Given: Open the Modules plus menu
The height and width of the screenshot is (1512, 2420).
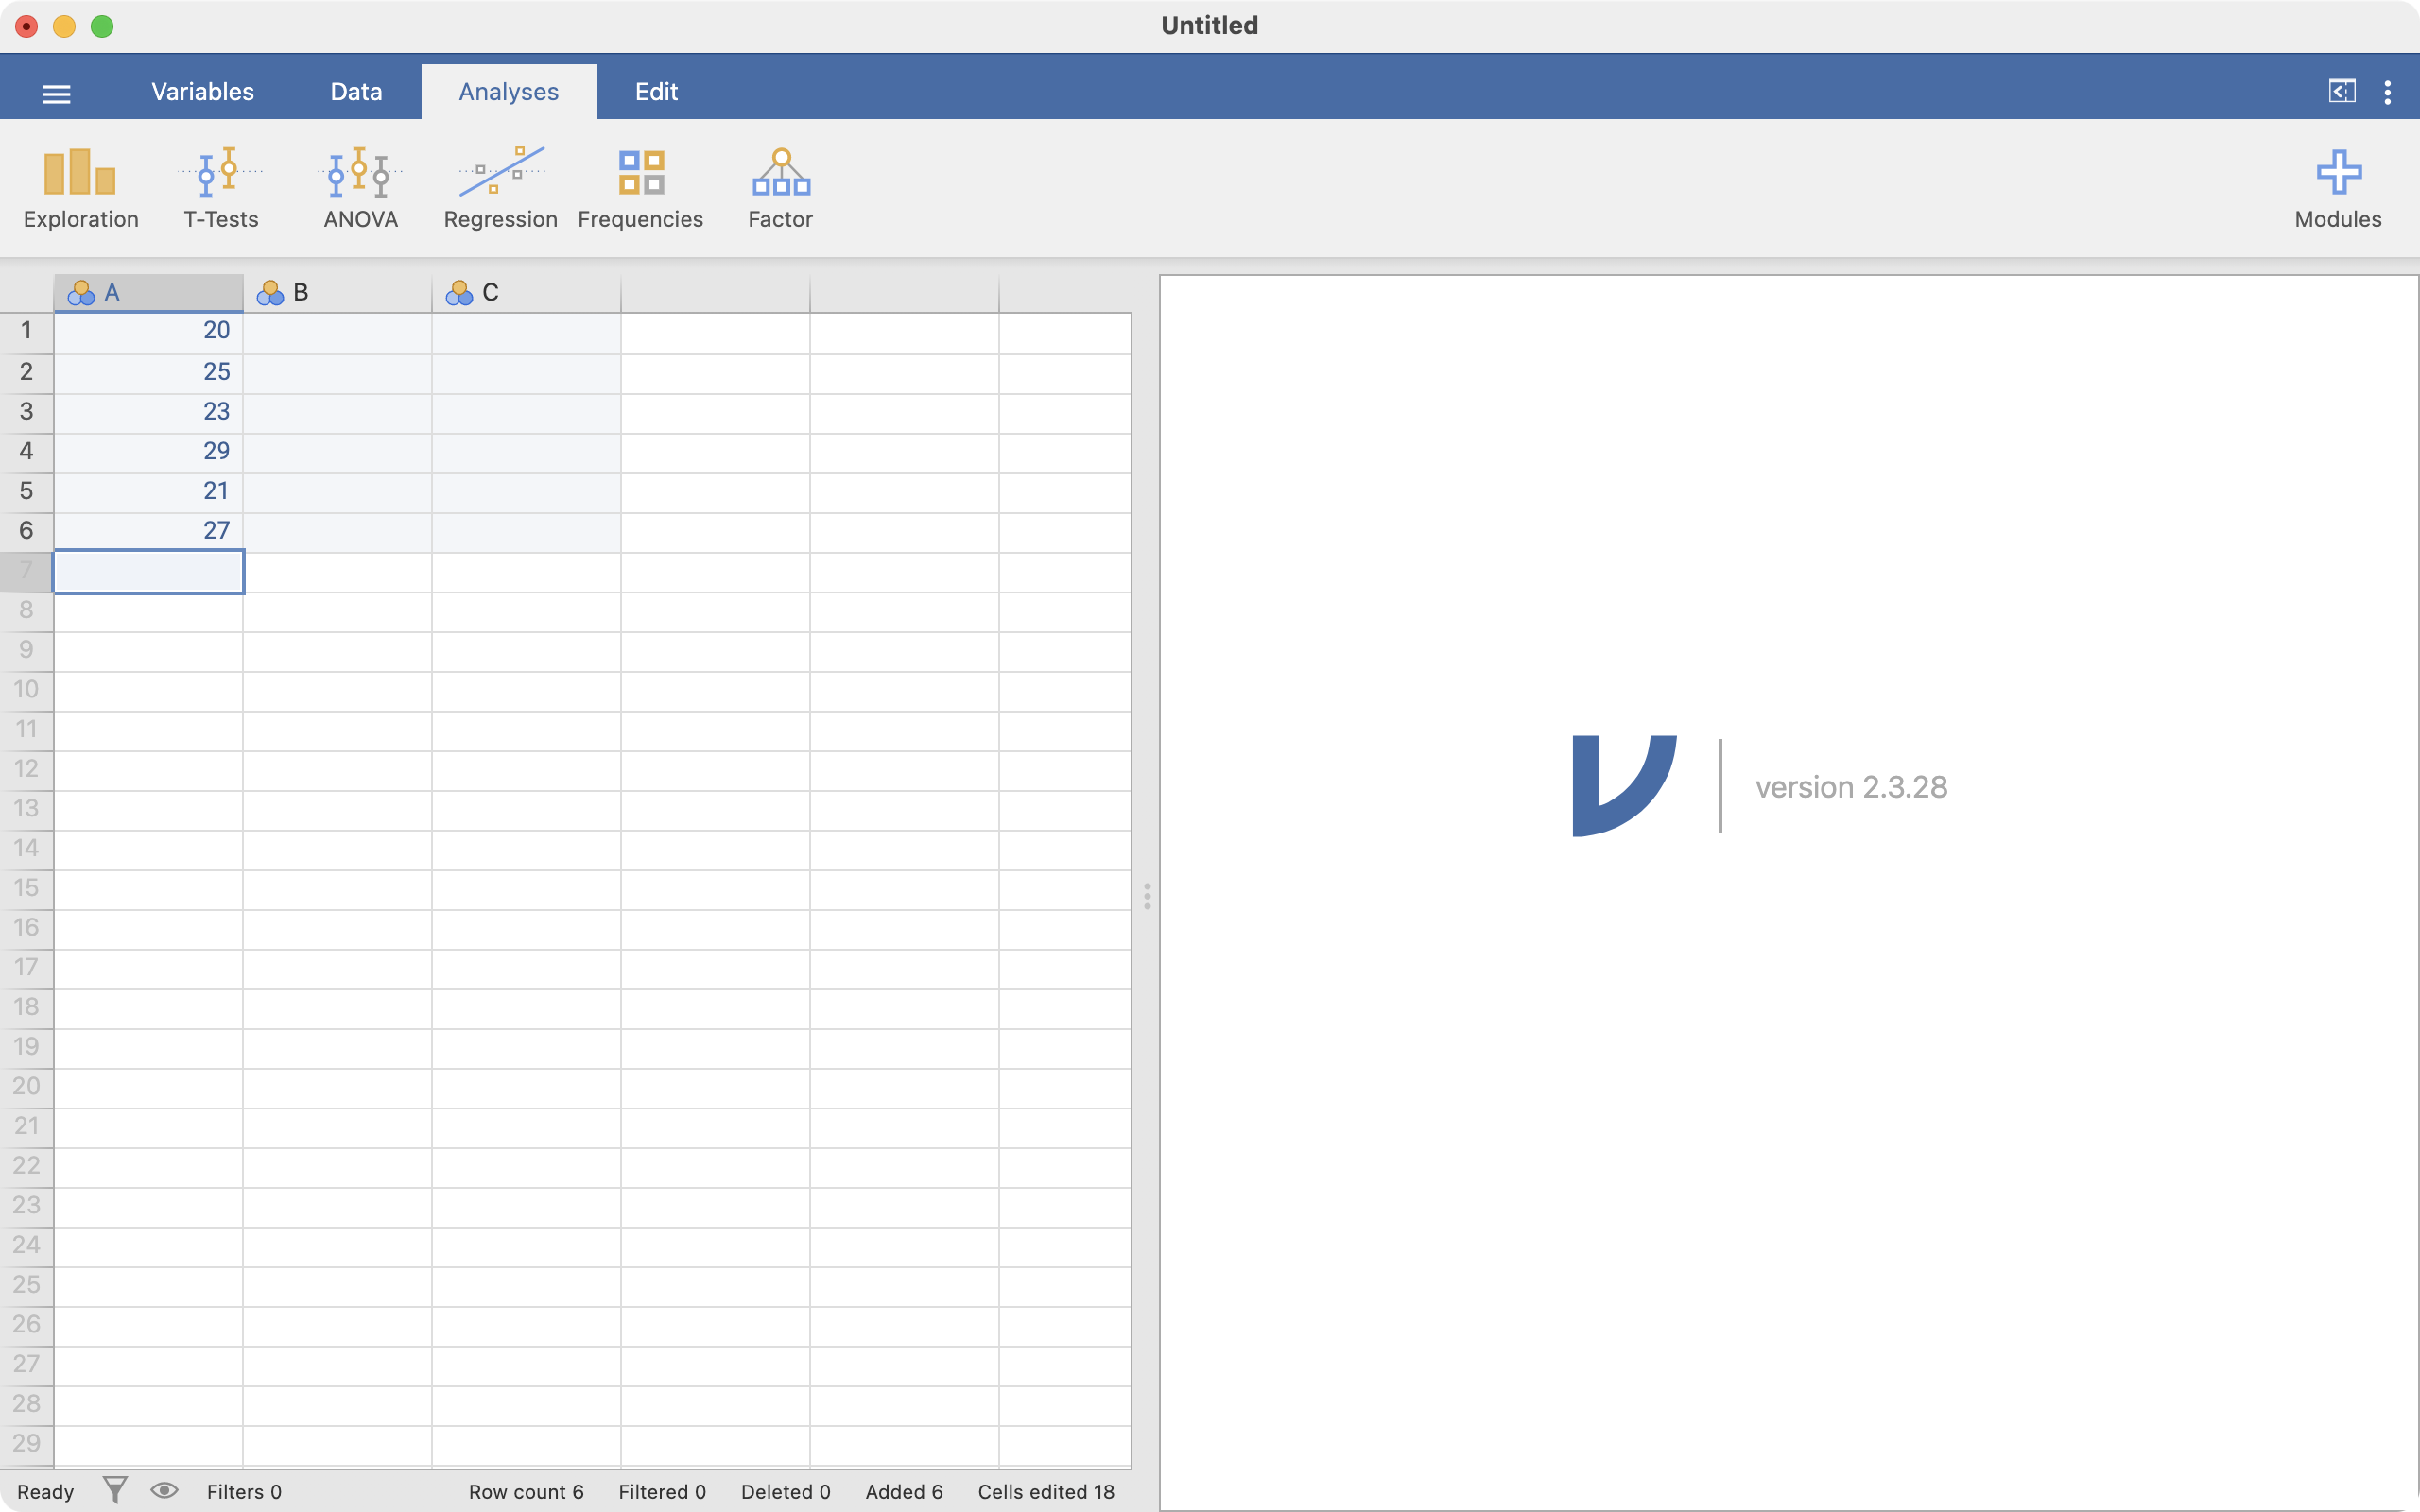Looking at the screenshot, I should point(2337,189).
